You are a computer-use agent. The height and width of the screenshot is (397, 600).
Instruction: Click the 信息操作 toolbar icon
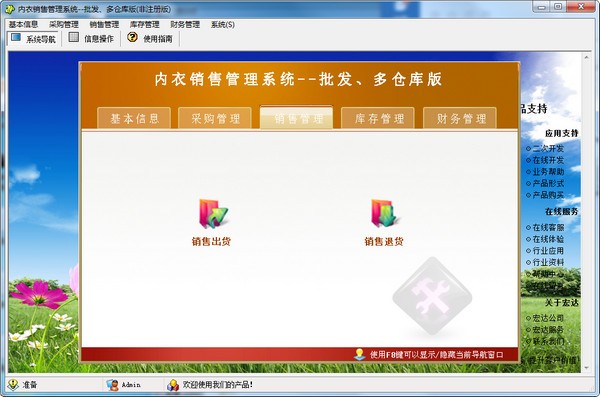coord(73,38)
